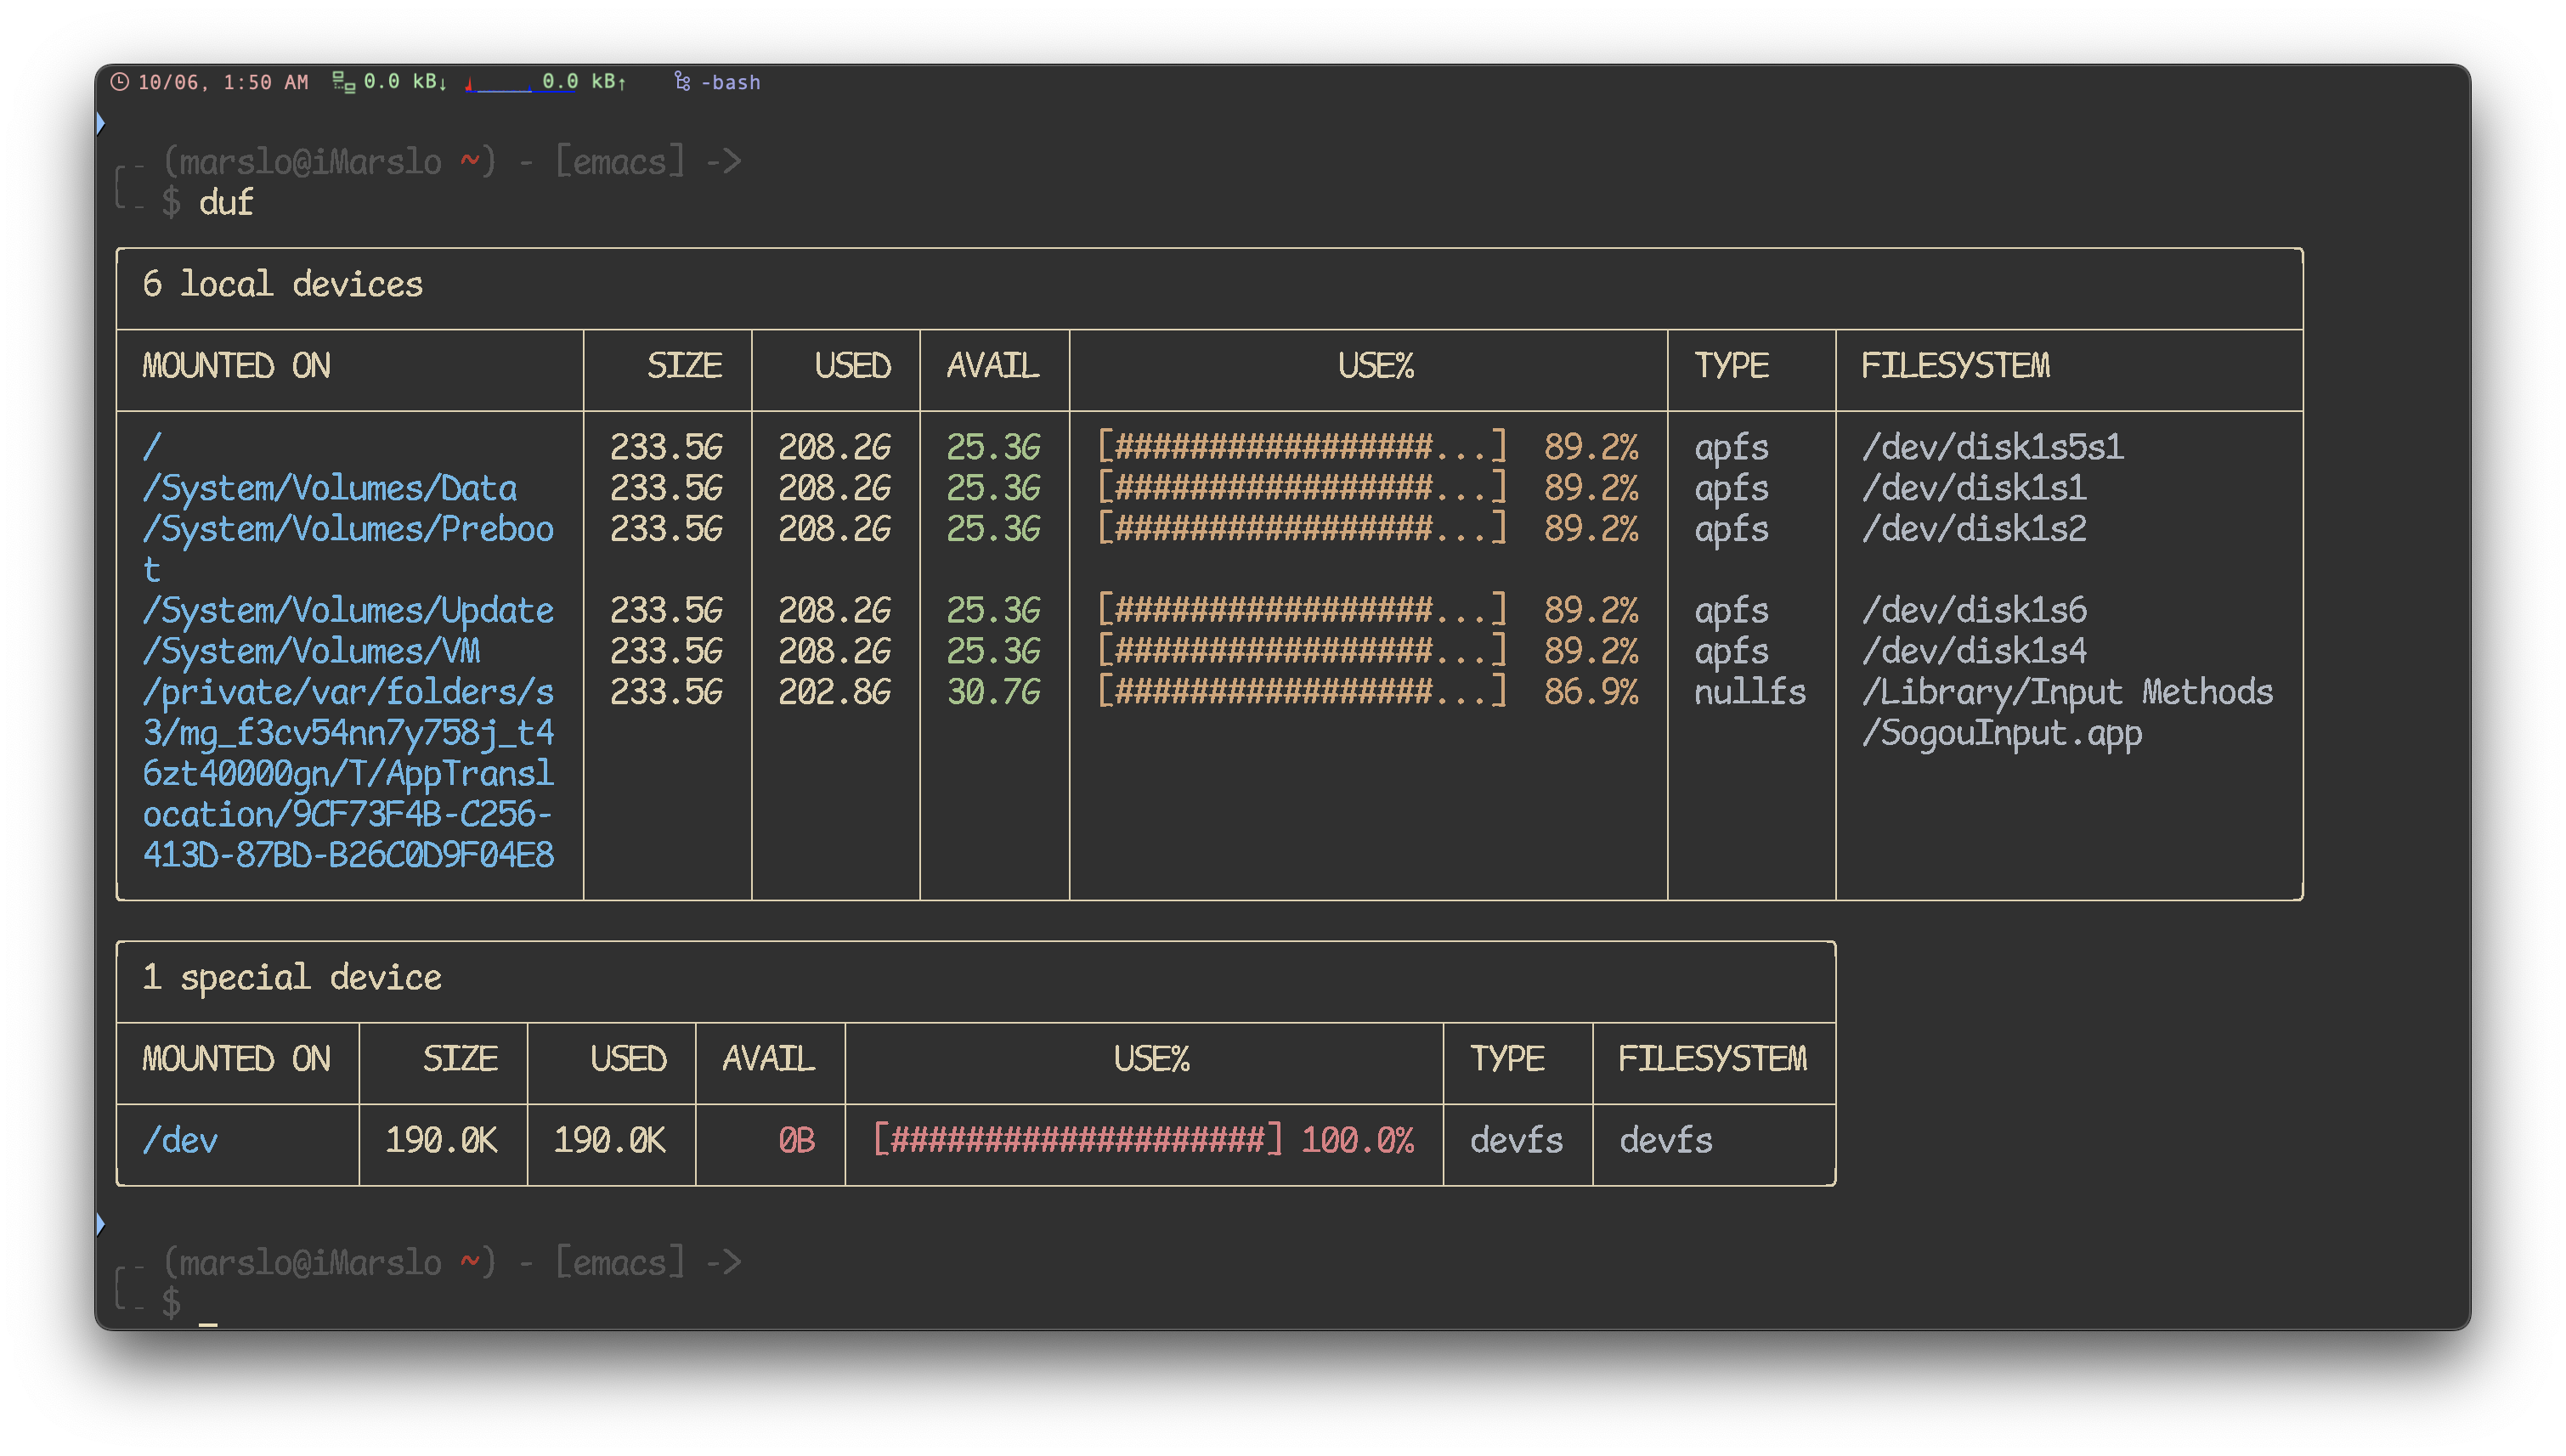Click the '-bash' job name in status bar
Screen dimensions: 2566x1456
731,82
